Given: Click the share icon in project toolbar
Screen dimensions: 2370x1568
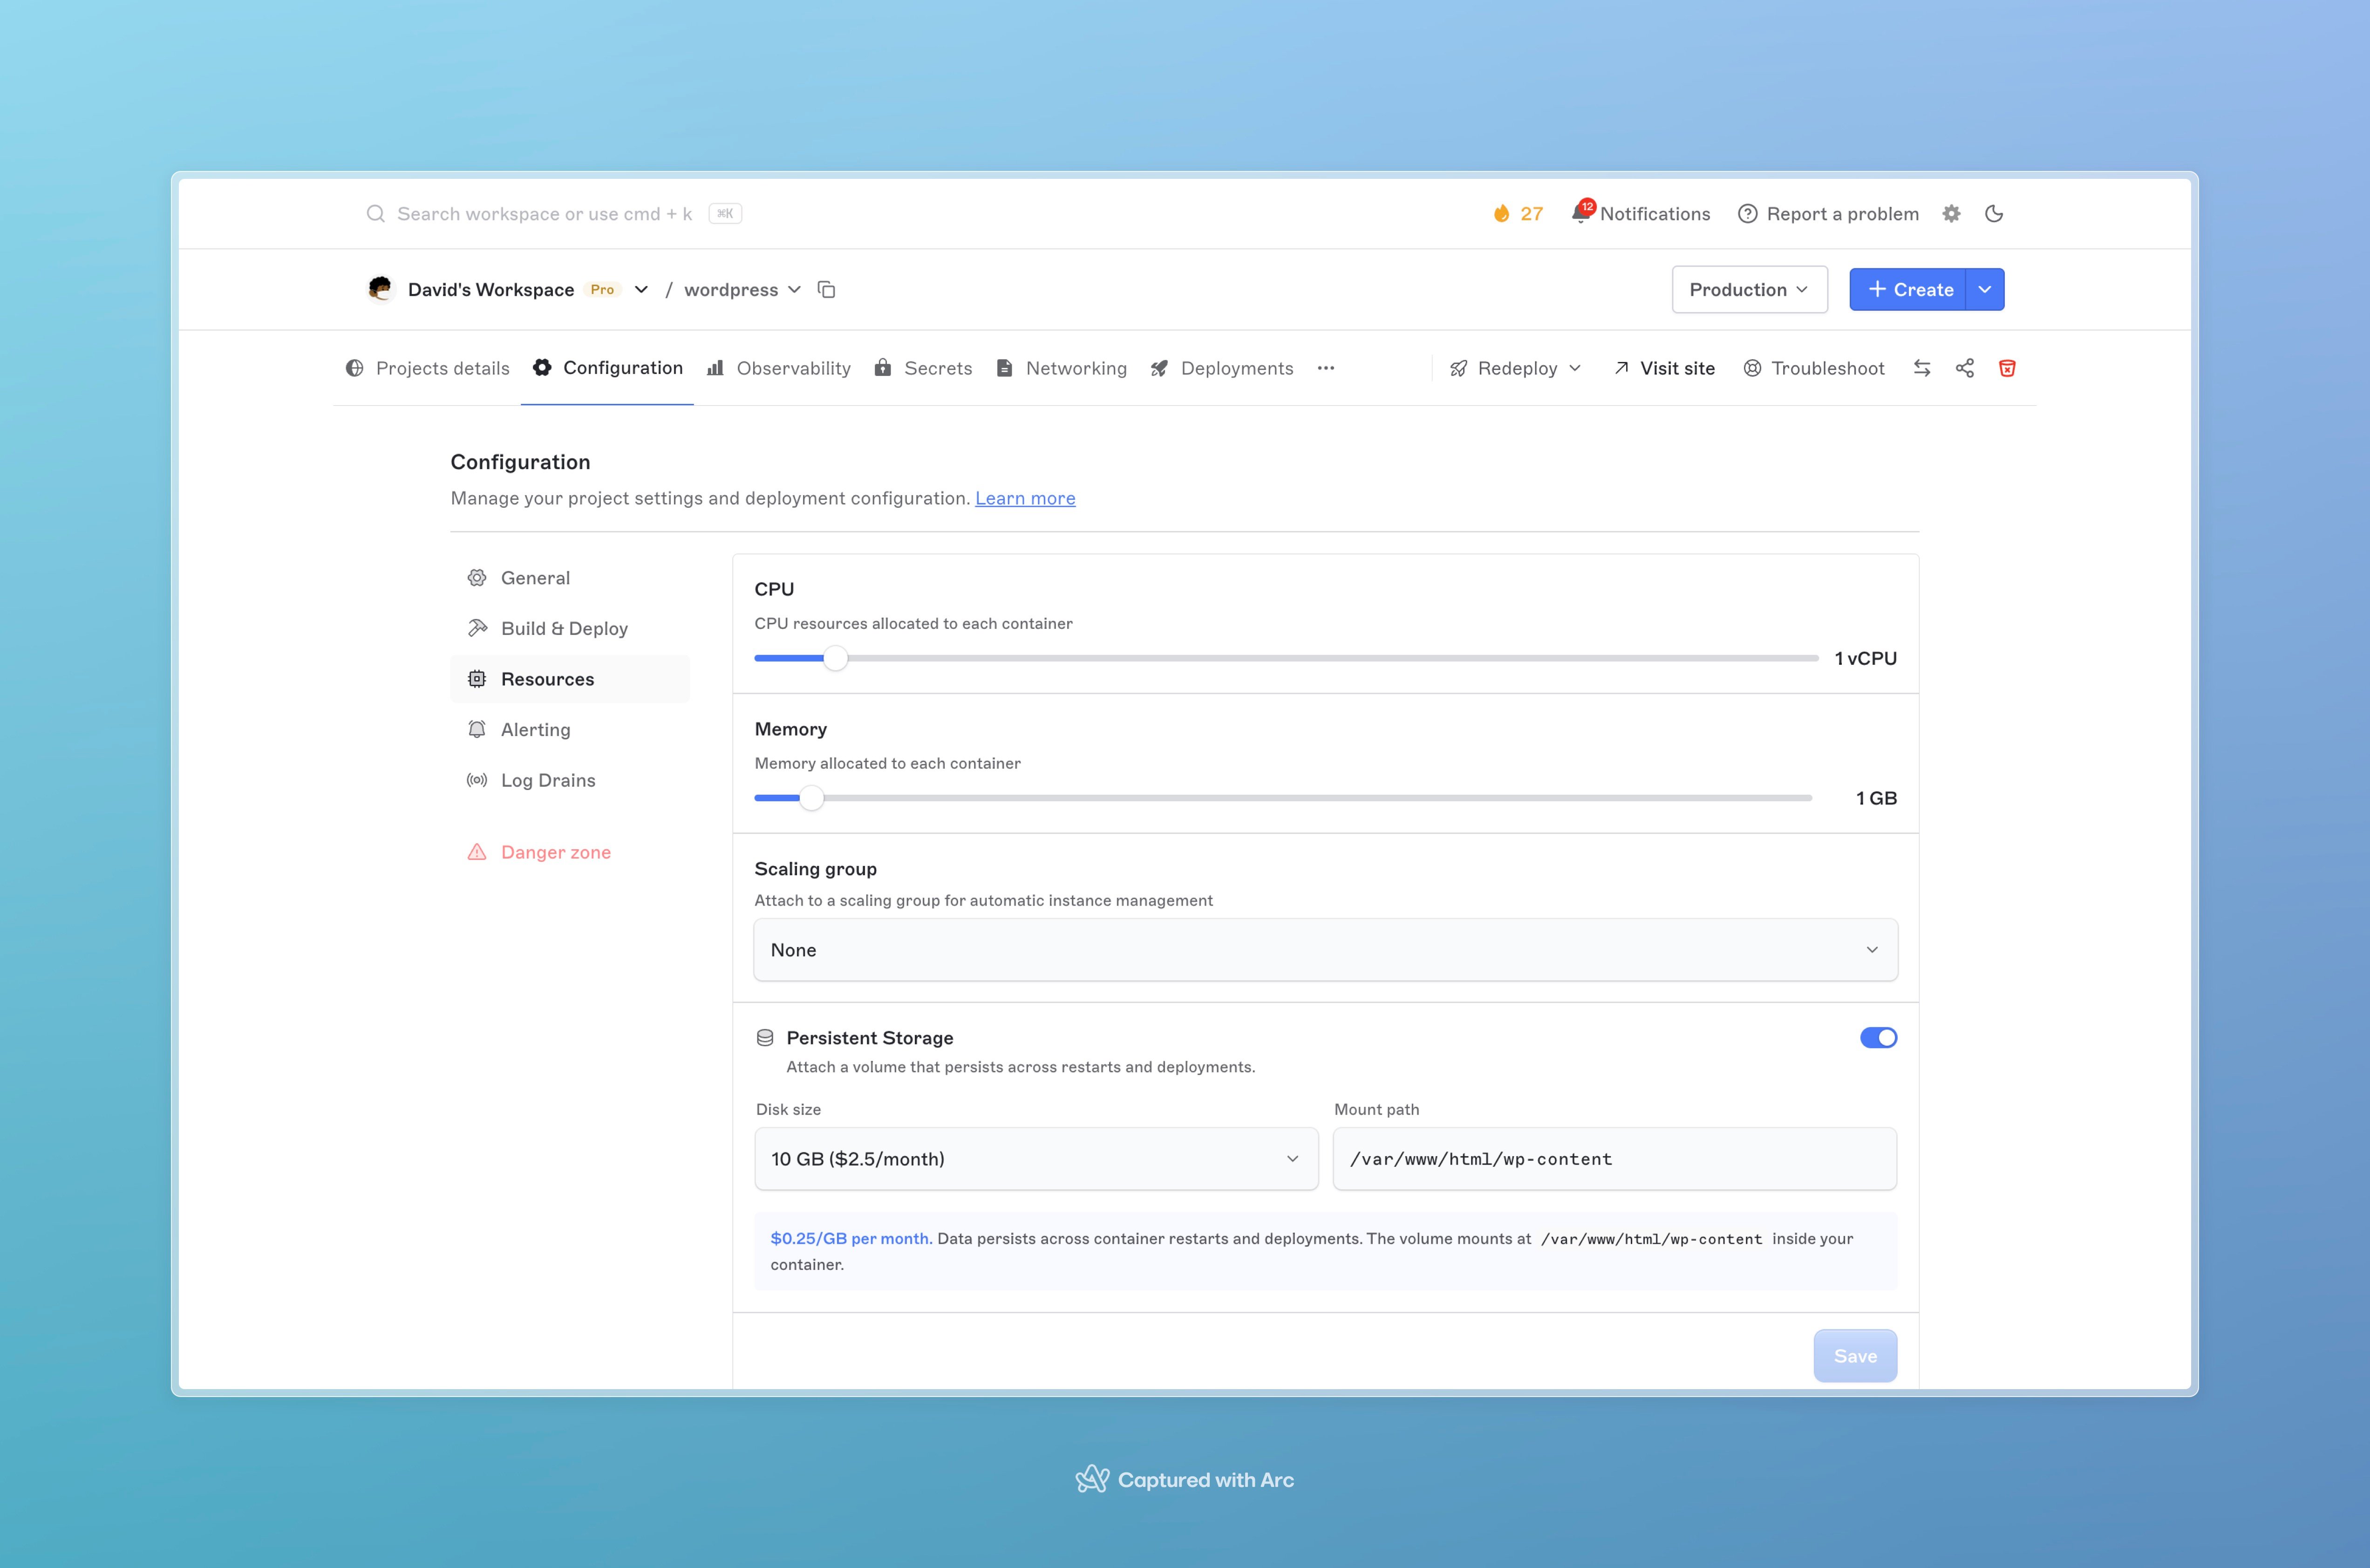Looking at the screenshot, I should [1965, 368].
